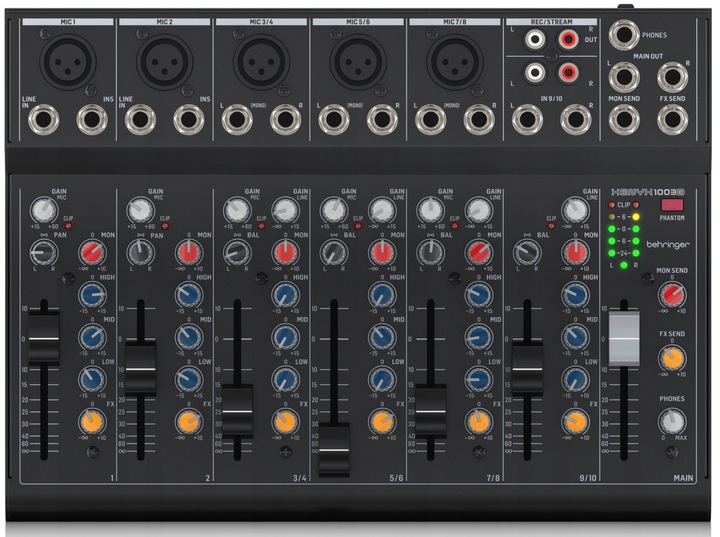The image size is (720, 537).
Task: Click the IN 9/10 right jack
Action: tap(576, 119)
